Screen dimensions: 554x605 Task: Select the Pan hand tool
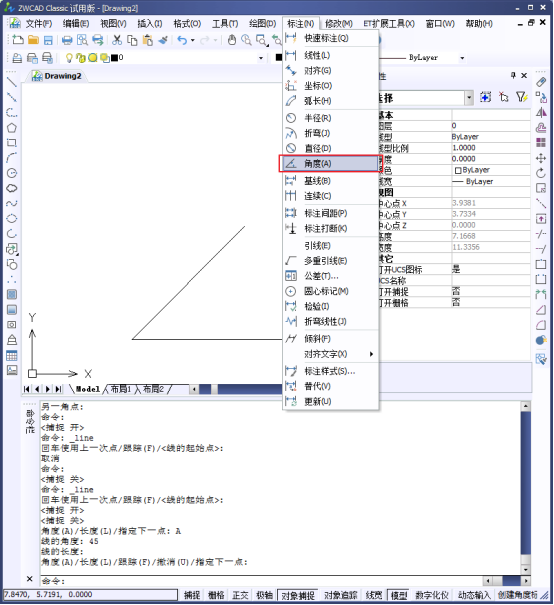231,40
